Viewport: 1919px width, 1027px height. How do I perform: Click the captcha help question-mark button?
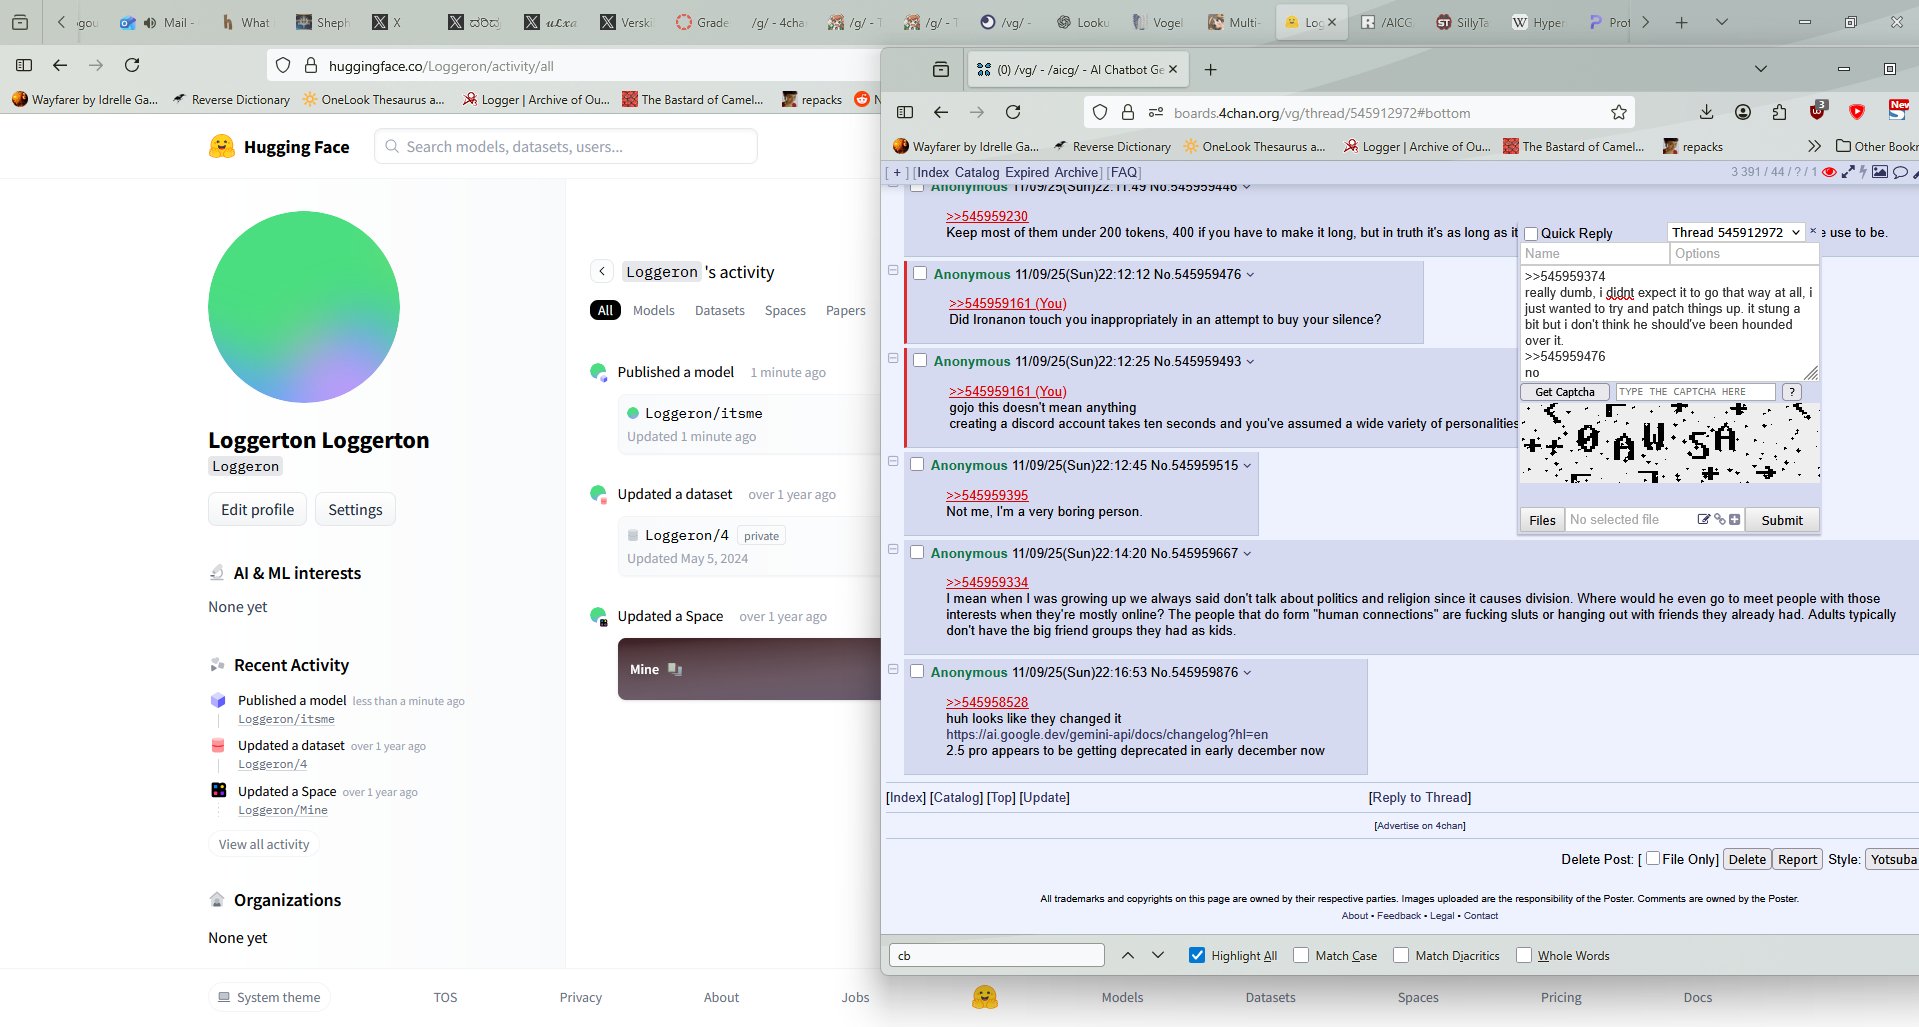1792,392
